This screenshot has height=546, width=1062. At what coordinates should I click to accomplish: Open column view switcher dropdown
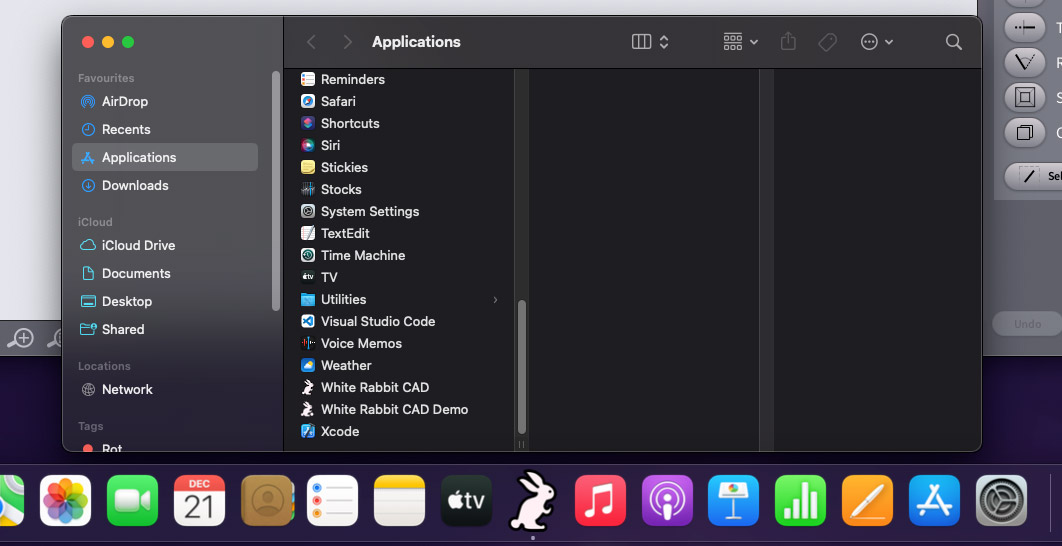[x=650, y=42]
